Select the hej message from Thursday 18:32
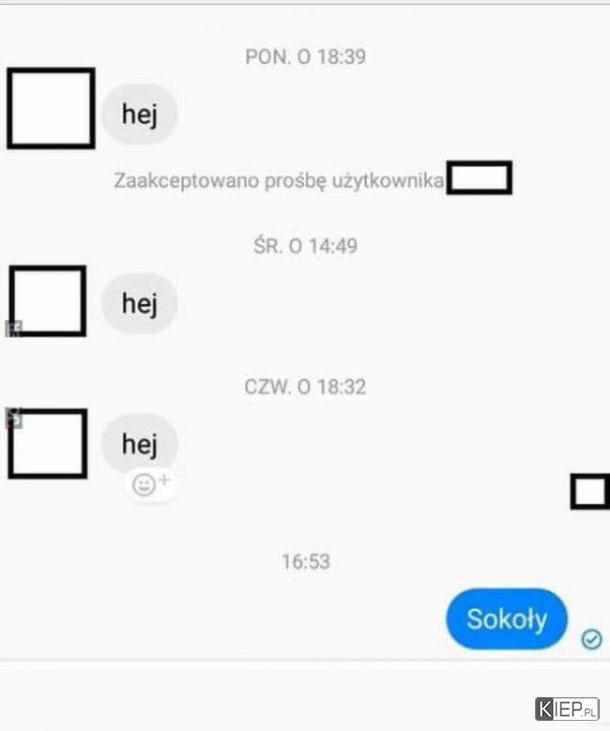The image size is (610, 731). [x=139, y=443]
